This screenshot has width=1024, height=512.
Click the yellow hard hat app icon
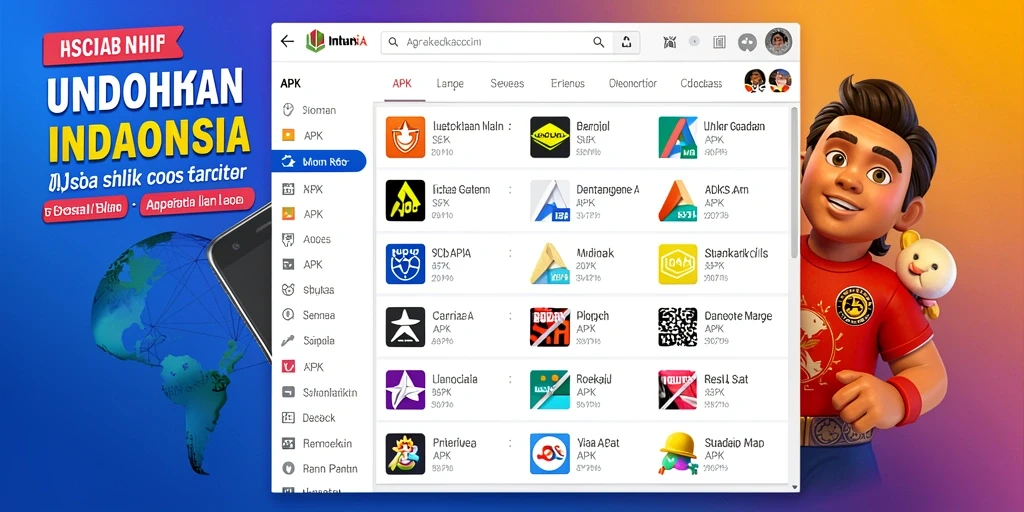point(678,453)
